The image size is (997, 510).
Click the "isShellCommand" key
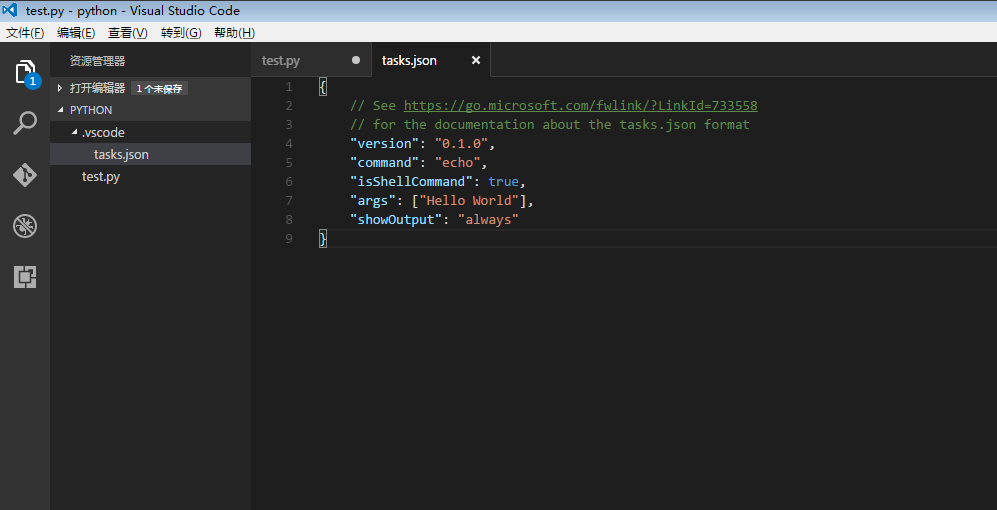[411, 182]
